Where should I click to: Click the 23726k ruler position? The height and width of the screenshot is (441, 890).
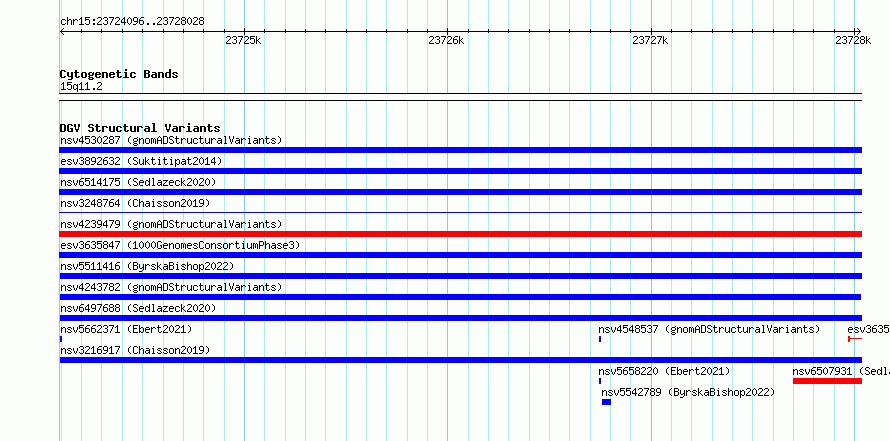[447, 40]
